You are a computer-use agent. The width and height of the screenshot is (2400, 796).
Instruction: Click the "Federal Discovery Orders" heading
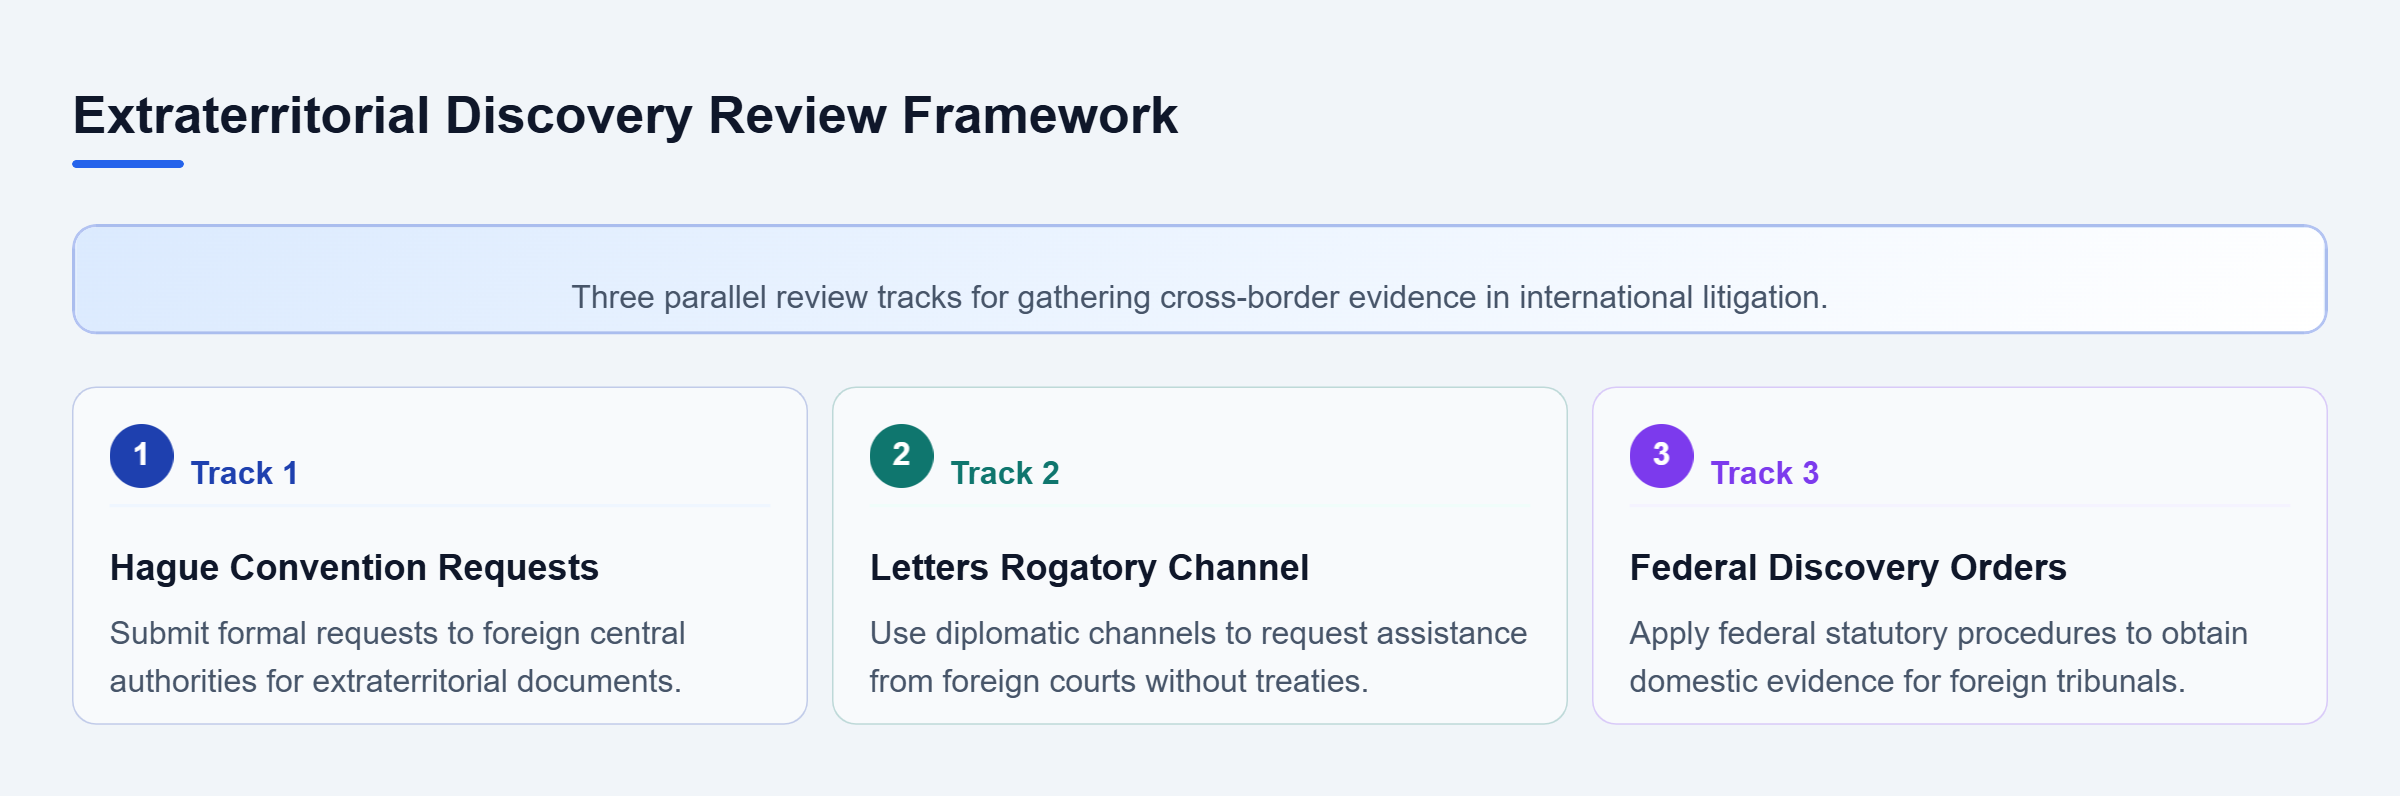[1848, 568]
